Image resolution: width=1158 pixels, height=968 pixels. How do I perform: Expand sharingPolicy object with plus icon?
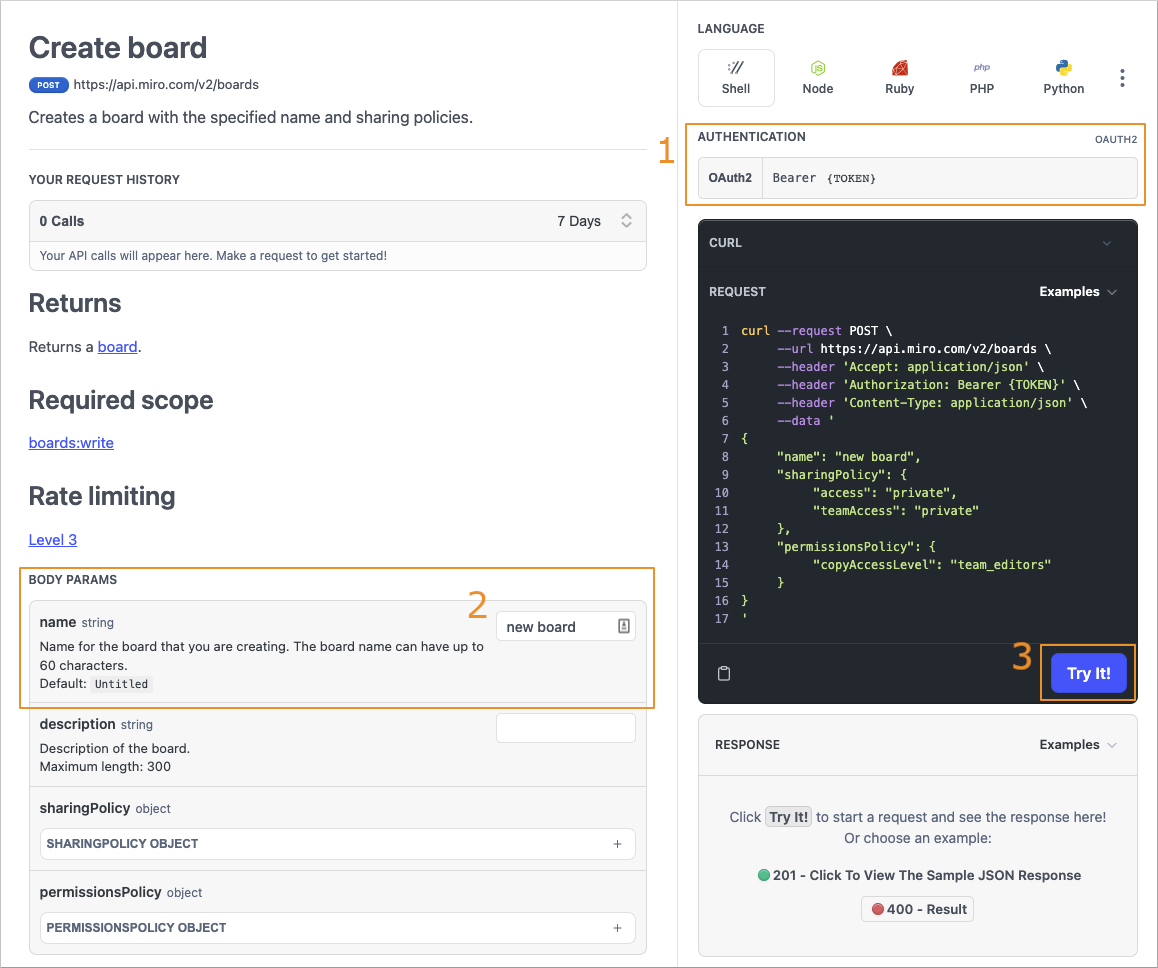tap(617, 844)
